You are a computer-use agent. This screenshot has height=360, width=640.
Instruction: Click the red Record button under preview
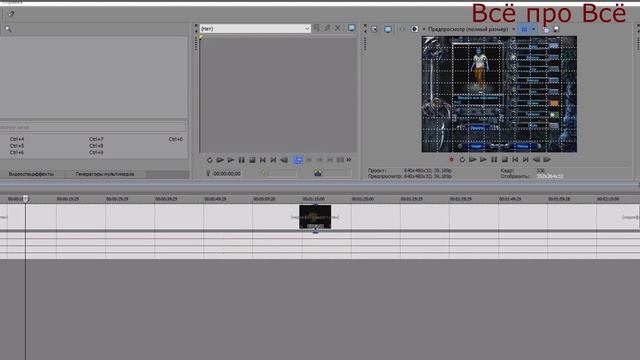point(451,160)
